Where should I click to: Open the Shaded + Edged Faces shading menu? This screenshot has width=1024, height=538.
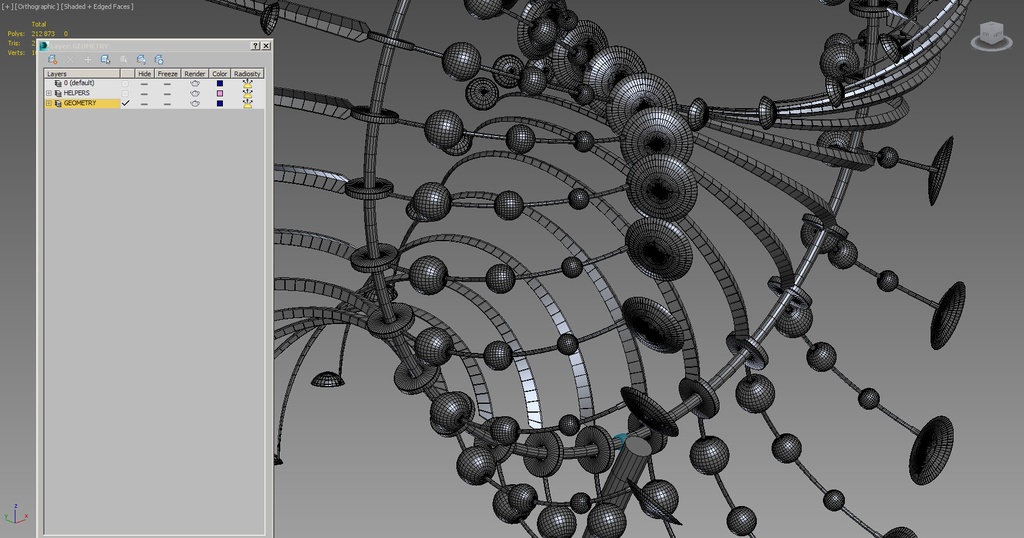97,7
